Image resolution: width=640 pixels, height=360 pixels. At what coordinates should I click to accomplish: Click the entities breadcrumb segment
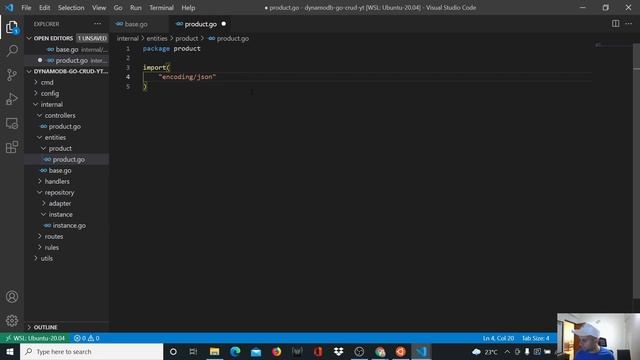(x=157, y=38)
